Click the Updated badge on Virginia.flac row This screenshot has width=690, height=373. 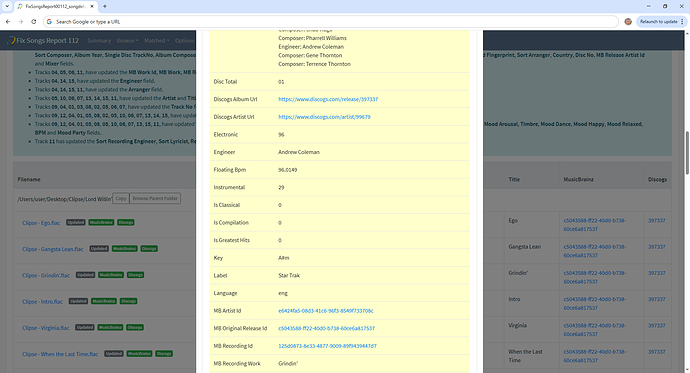[x=85, y=327]
